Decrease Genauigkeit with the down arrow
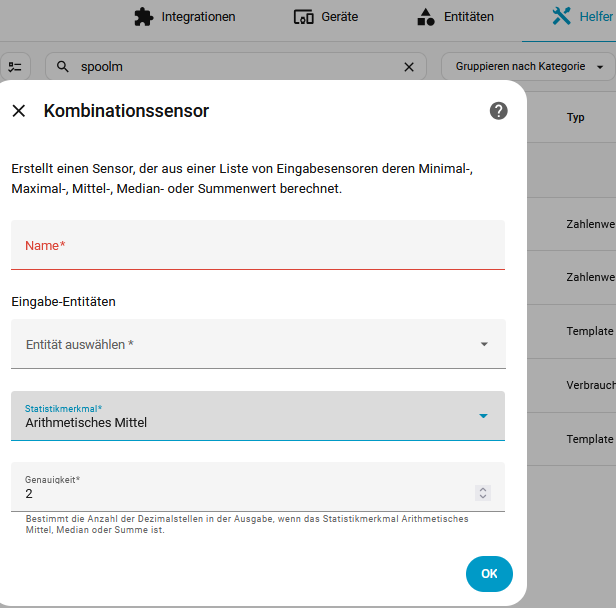This screenshot has width=616, height=608. pyautogui.click(x=484, y=497)
